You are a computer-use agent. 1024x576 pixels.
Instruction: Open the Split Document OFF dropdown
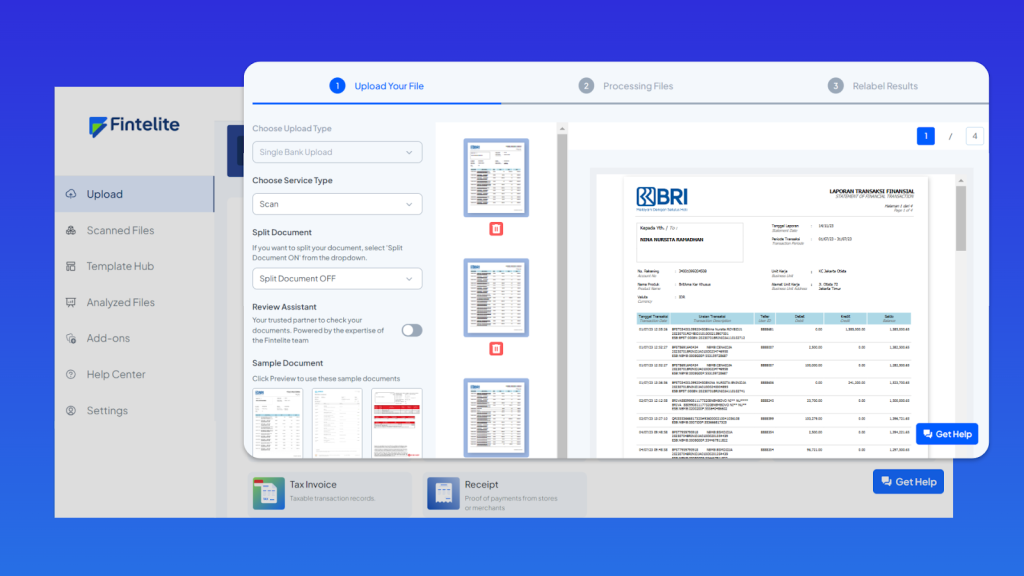click(337, 278)
